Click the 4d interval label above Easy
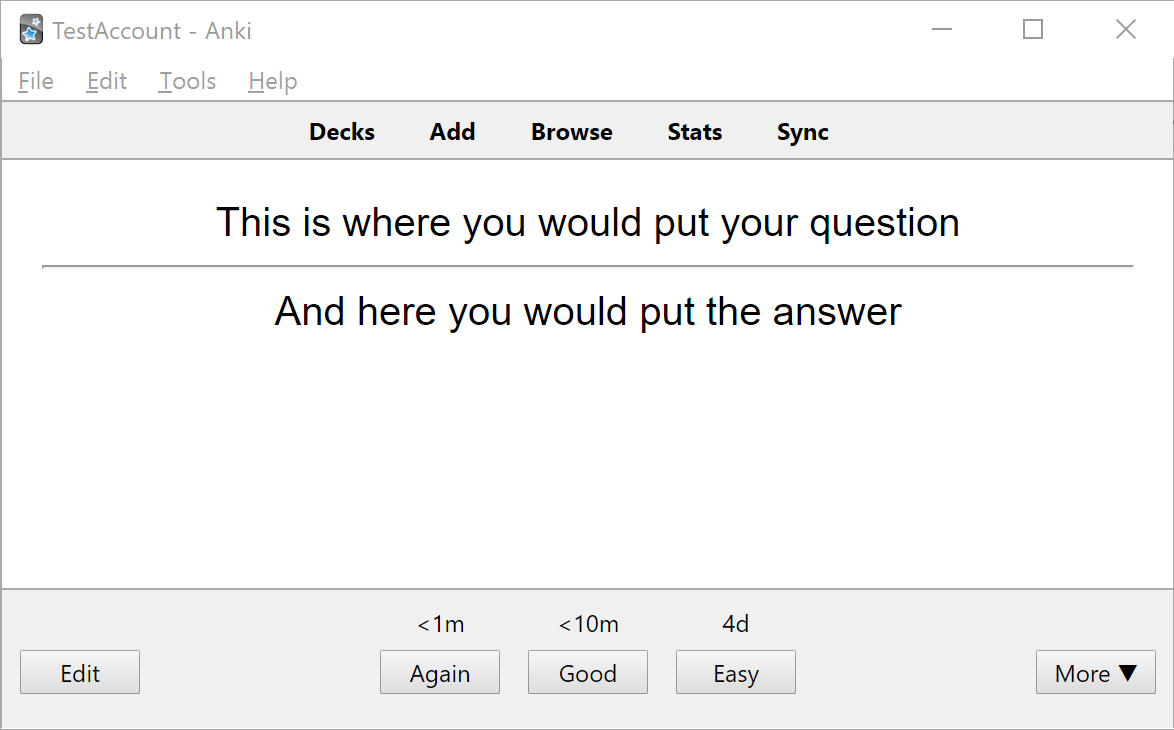1174x730 pixels. [735, 623]
